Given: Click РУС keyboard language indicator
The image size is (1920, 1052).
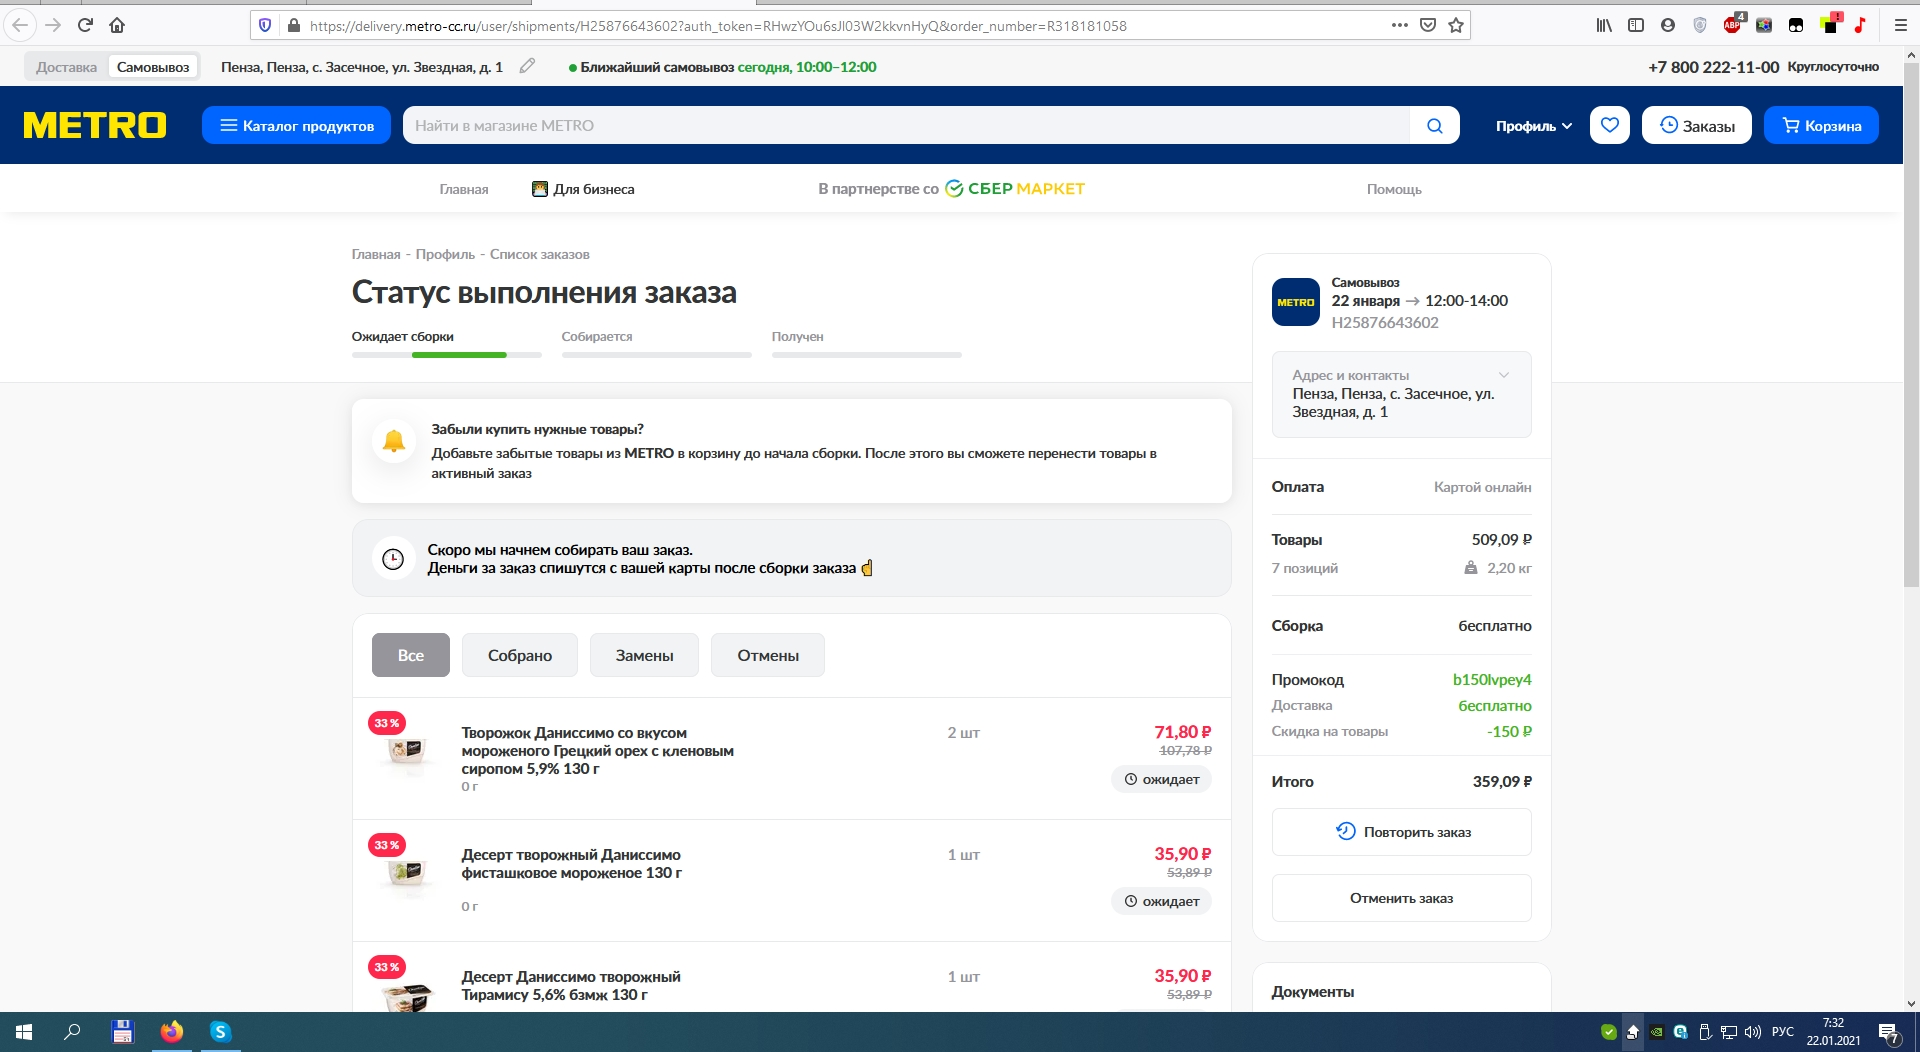Looking at the screenshot, I should point(1782,1032).
